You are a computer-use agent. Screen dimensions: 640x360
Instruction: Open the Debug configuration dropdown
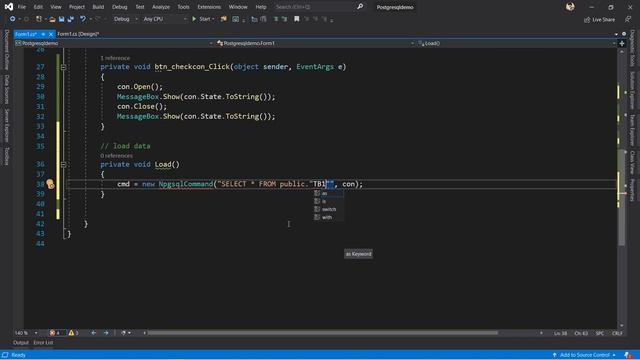pos(125,19)
